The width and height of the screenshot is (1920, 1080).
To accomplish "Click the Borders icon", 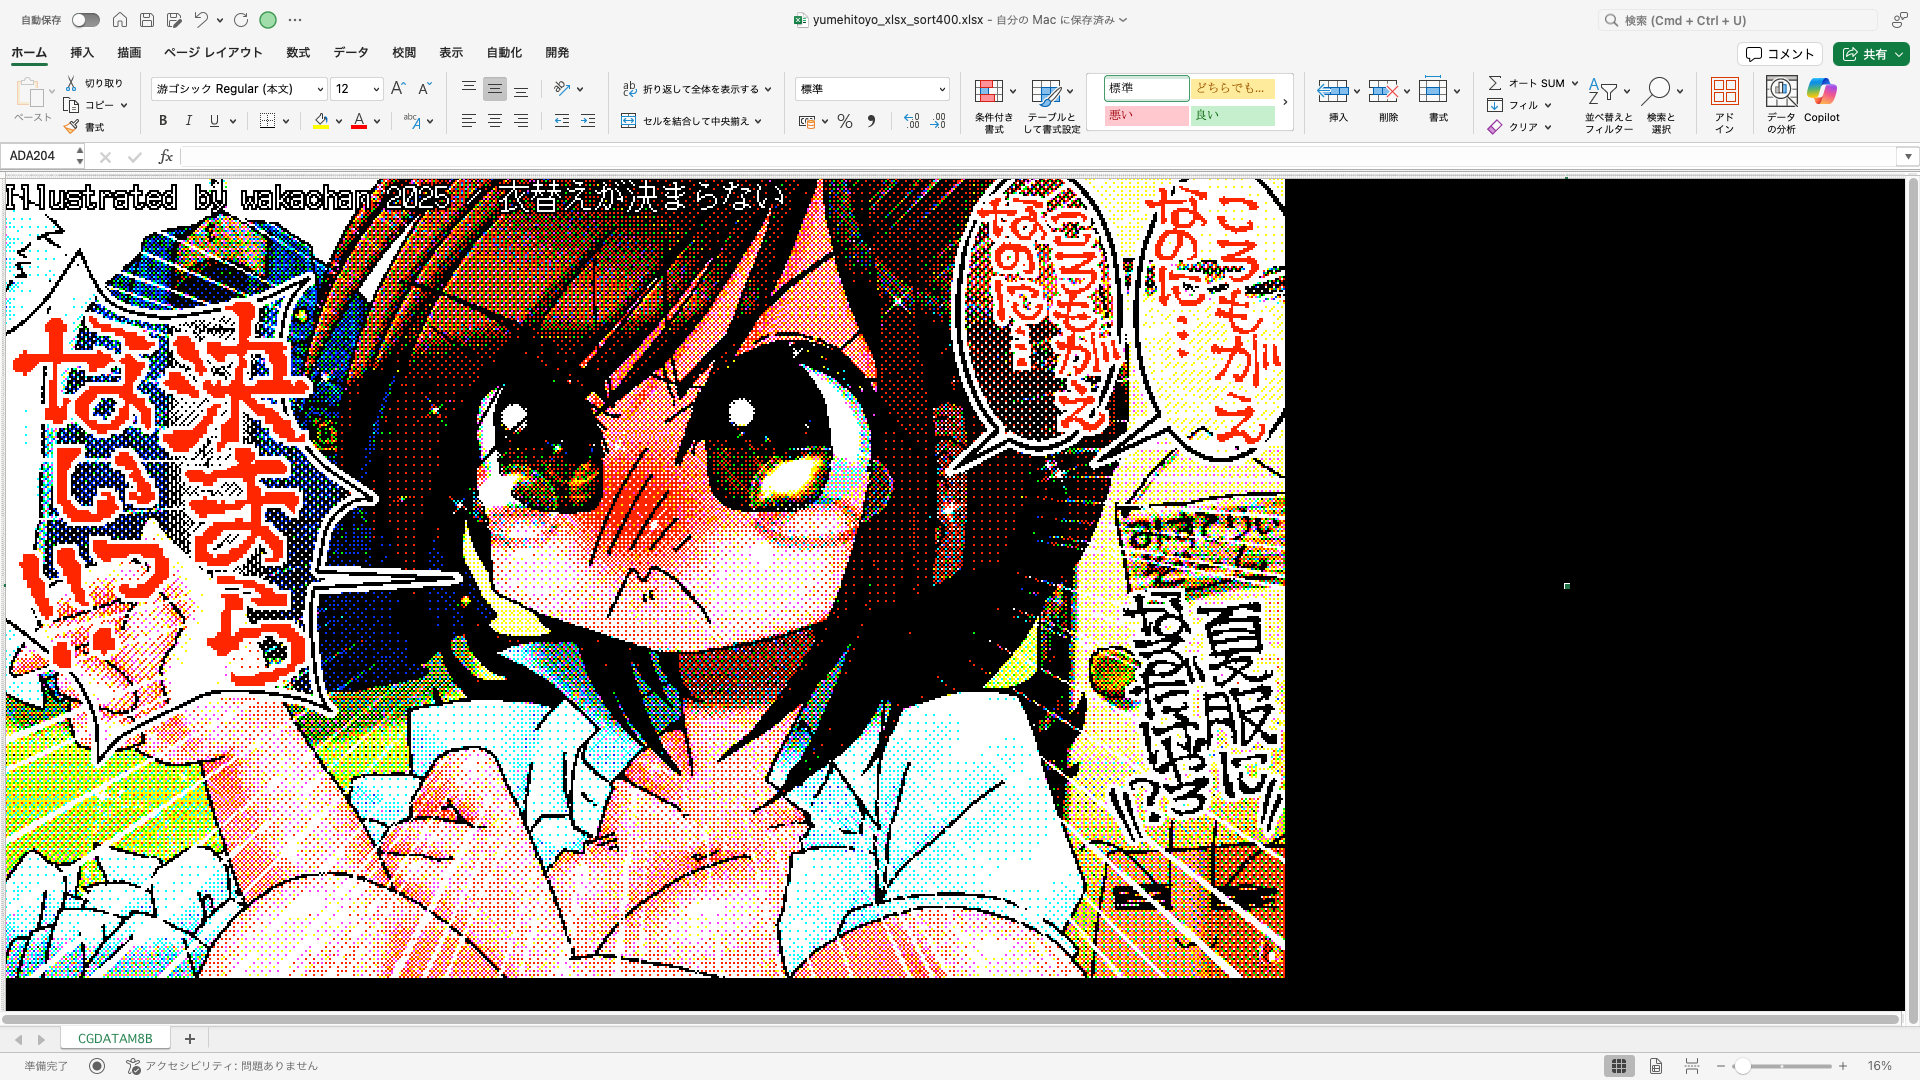I will 267,121.
